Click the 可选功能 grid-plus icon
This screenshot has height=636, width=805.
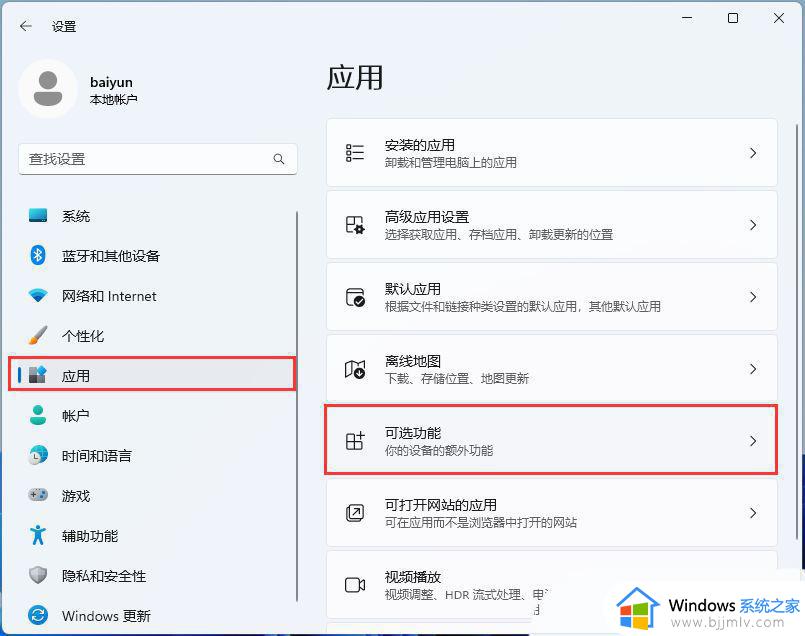(355, 440)
